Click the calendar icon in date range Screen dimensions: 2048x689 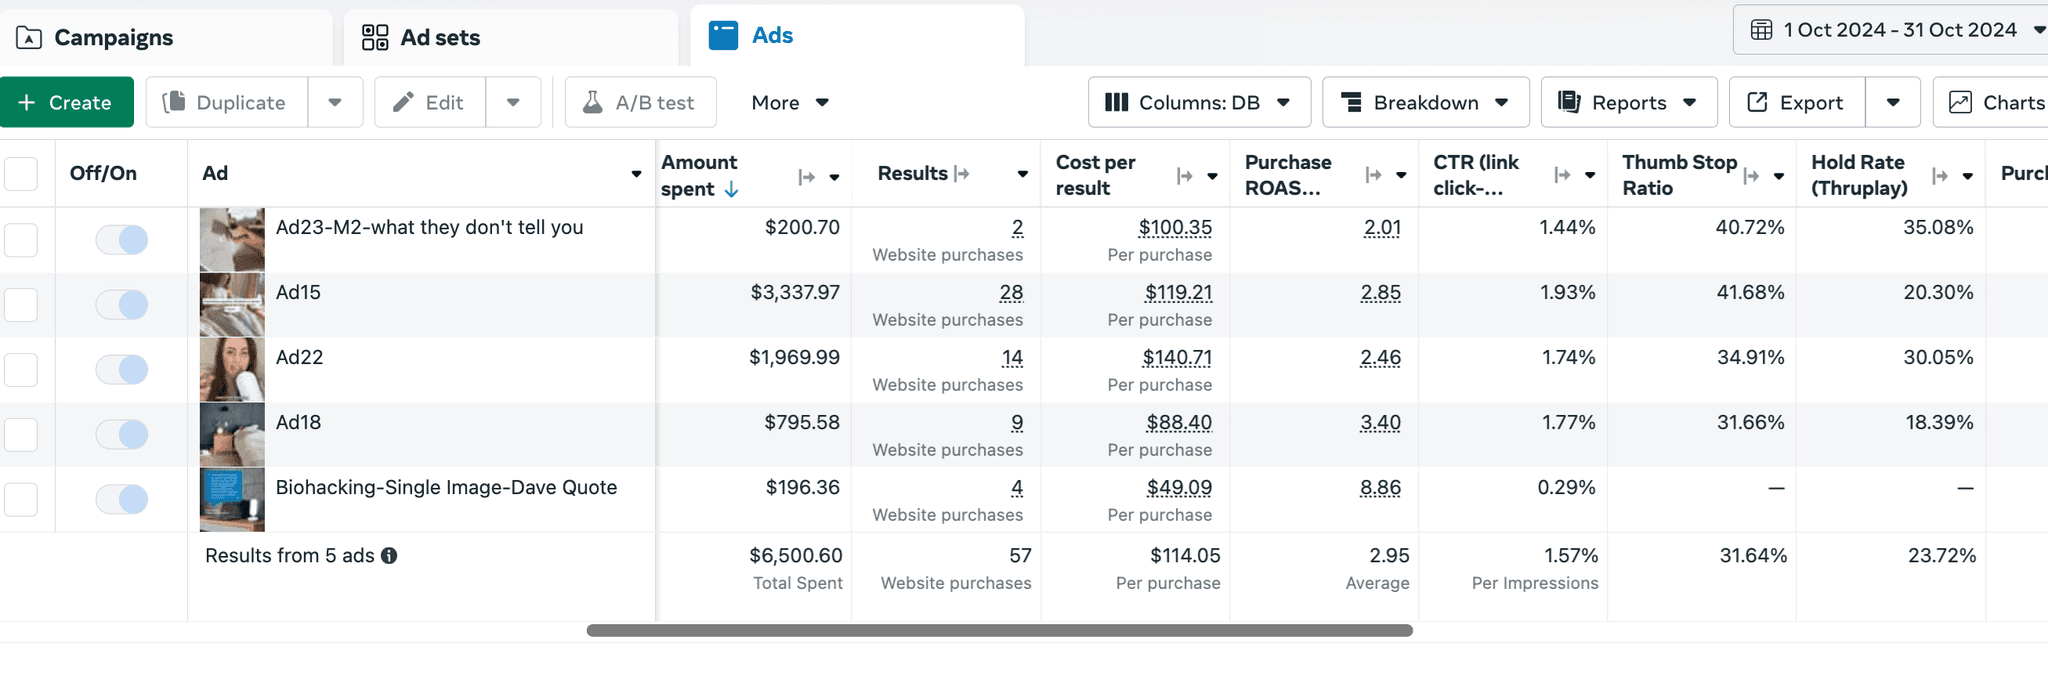(1761, 30)
